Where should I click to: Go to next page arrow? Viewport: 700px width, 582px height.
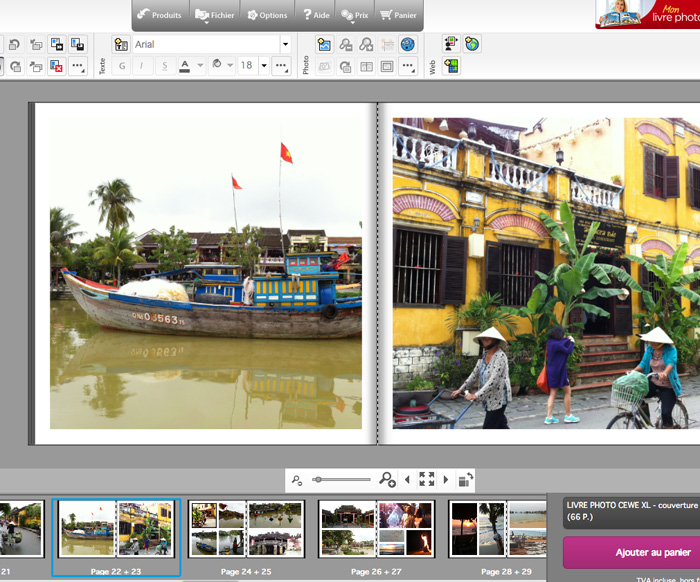446,480
